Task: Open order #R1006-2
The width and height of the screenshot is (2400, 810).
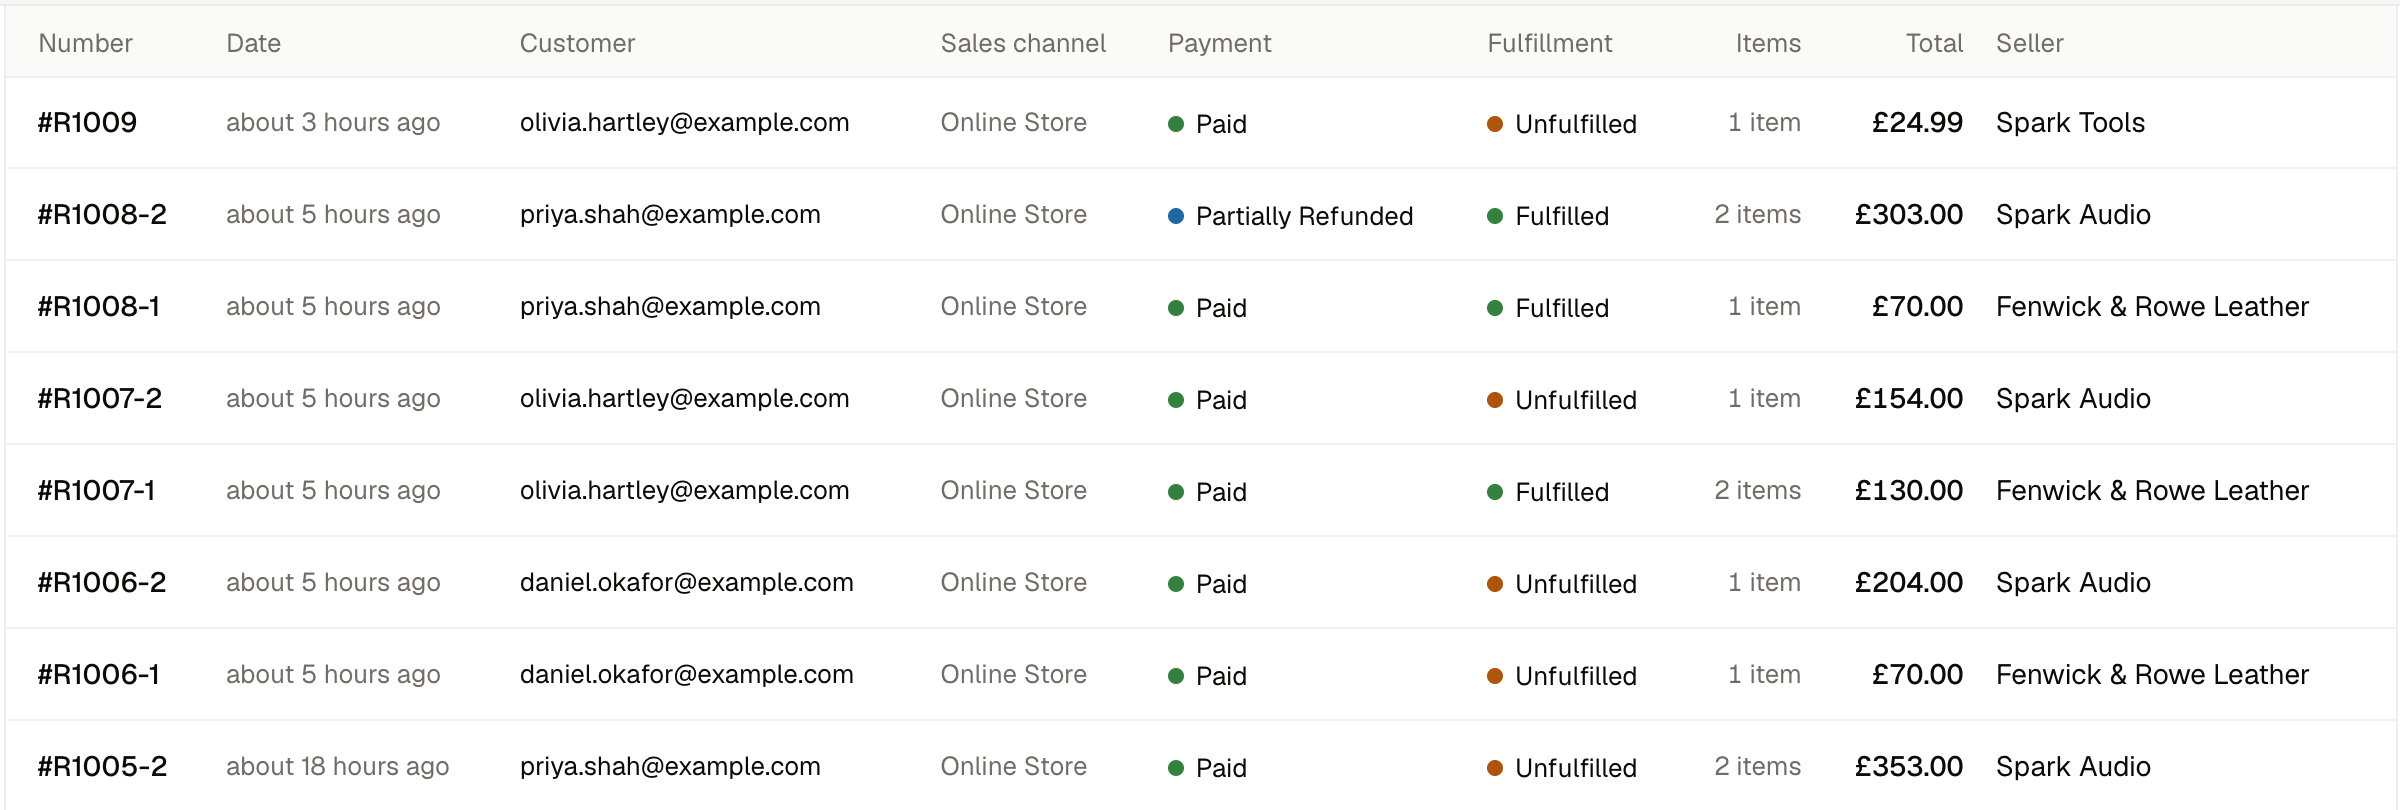Action: coord(102,583)
